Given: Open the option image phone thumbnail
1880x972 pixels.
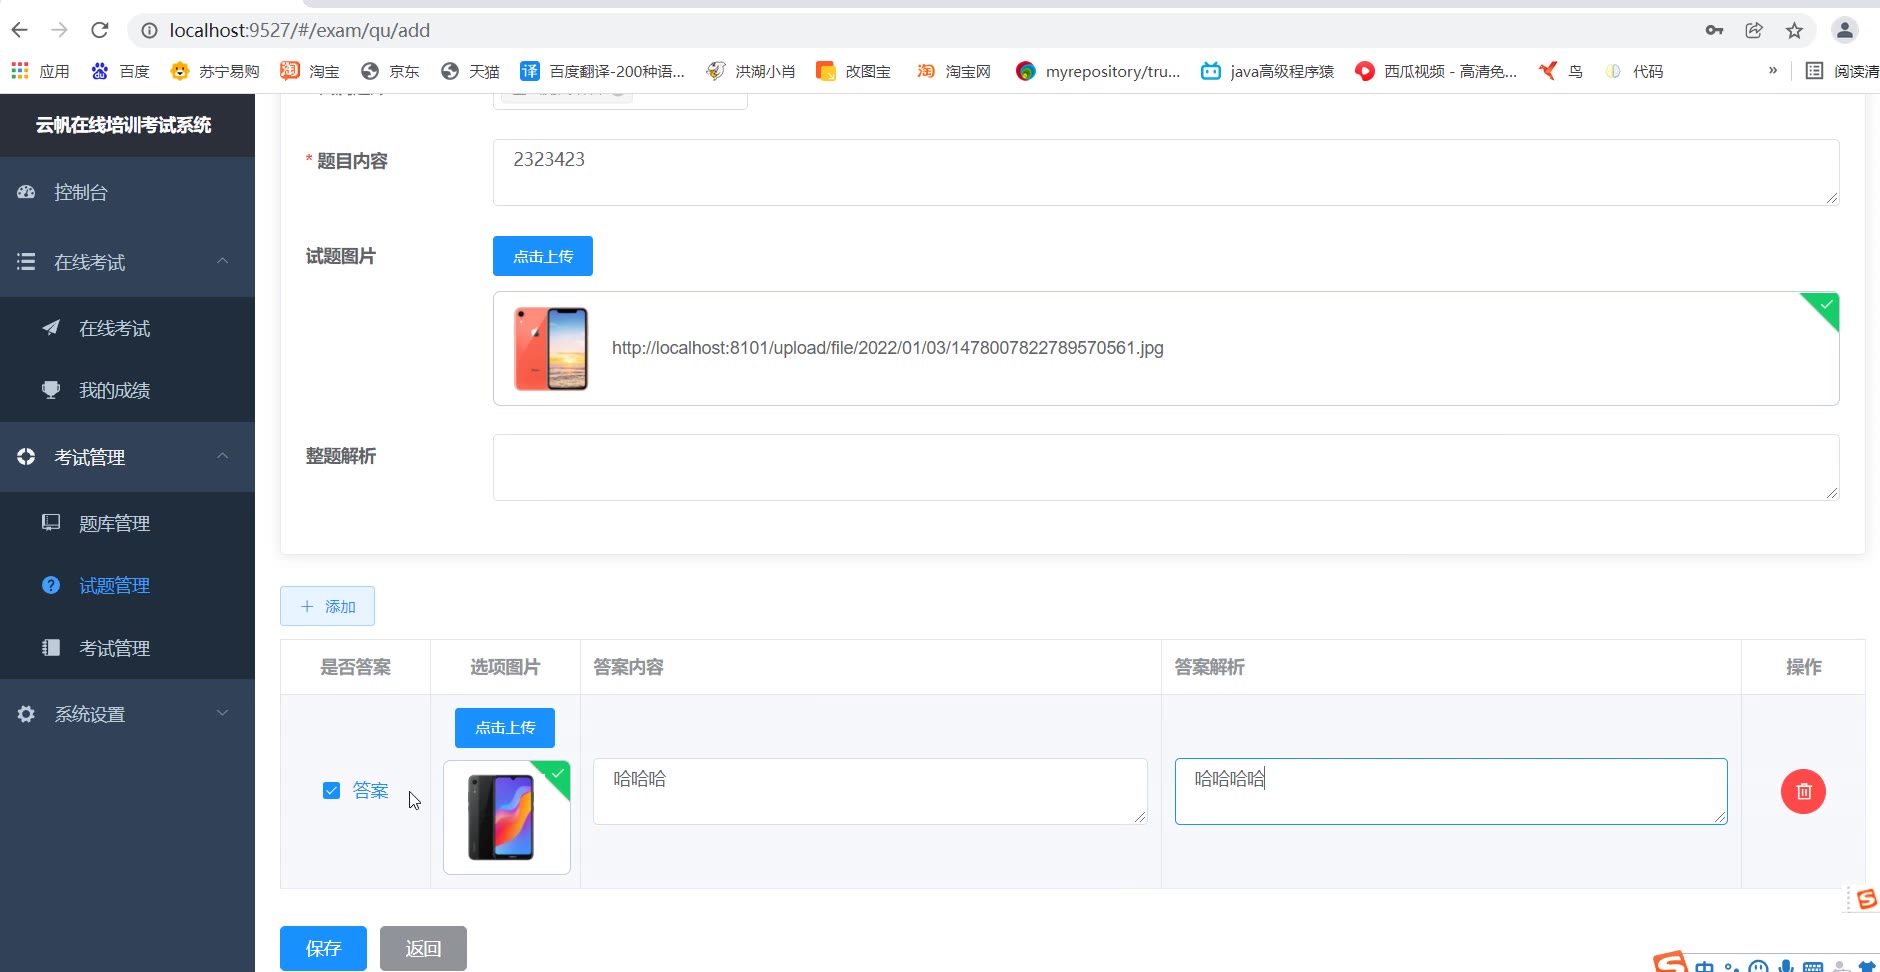Looking at the screenshot, I should click(x=501, y=817).
